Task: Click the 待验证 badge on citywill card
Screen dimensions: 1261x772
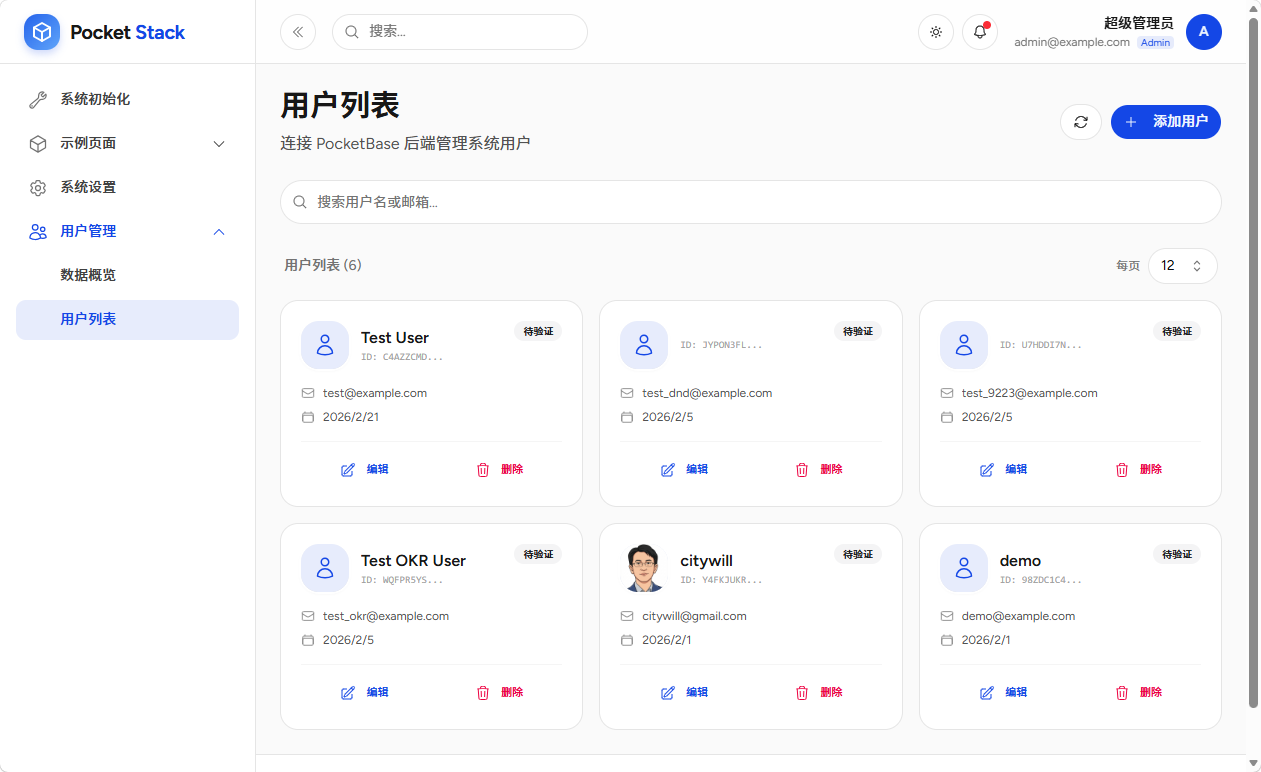Action: (x=858, y=554)
